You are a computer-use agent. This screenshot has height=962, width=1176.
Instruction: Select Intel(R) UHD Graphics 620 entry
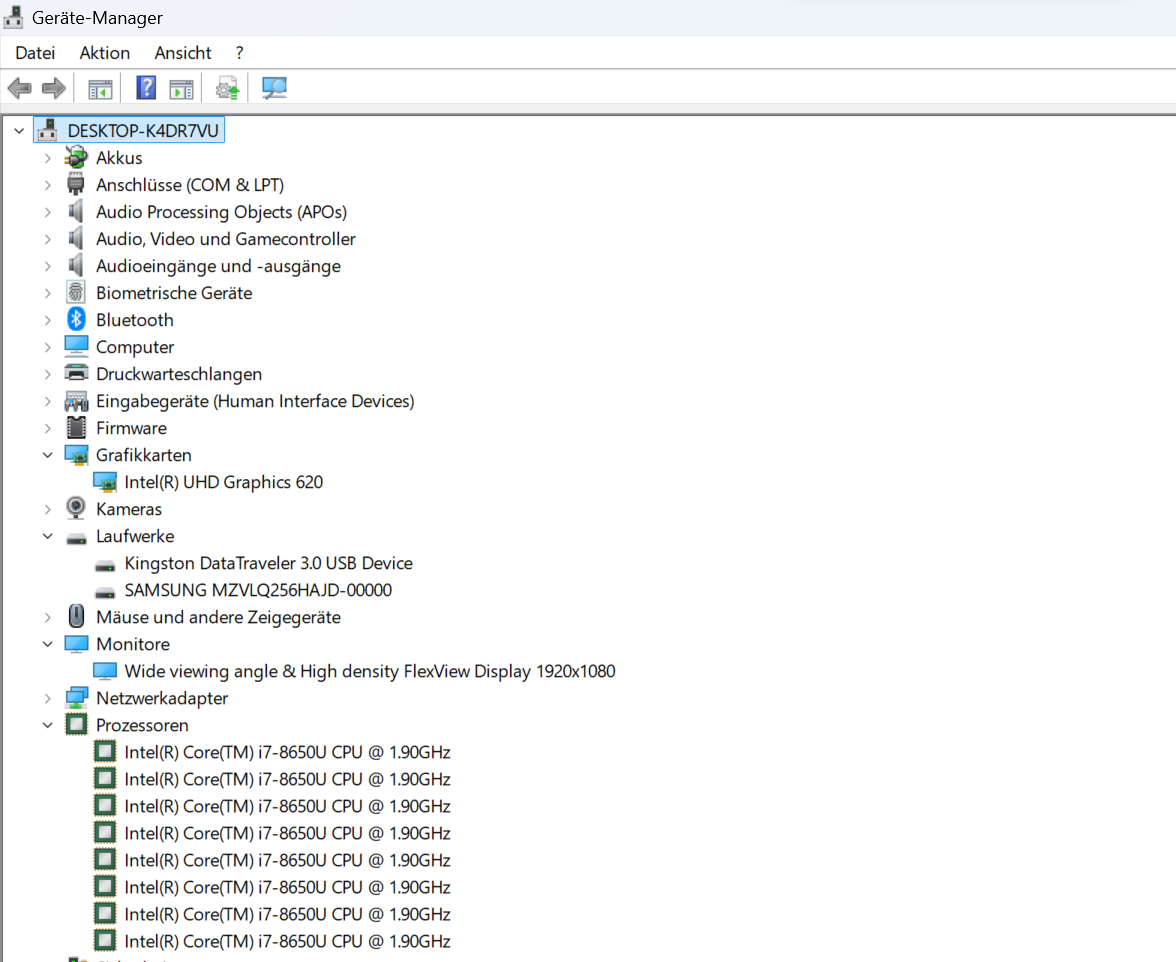pyautogui.click(x=224, y=481)
